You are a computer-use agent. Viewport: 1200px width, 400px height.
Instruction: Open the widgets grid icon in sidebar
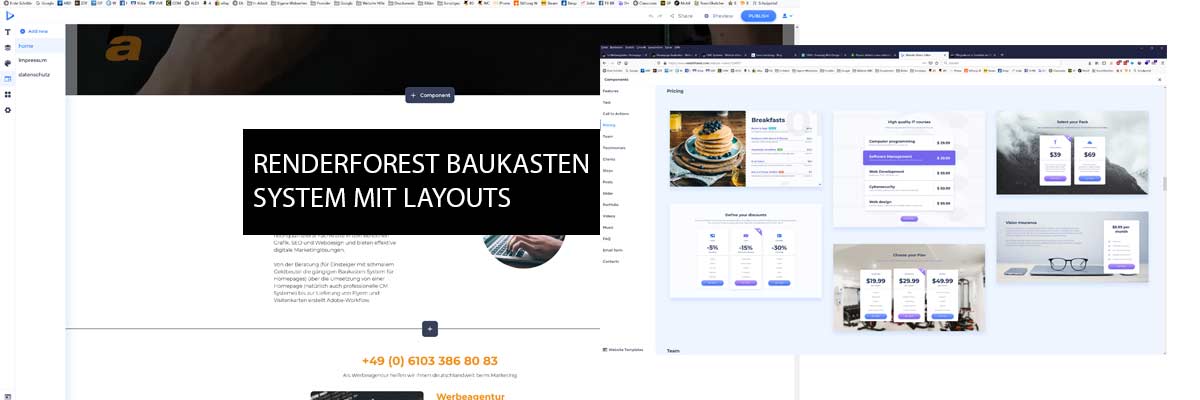[8, 94]
